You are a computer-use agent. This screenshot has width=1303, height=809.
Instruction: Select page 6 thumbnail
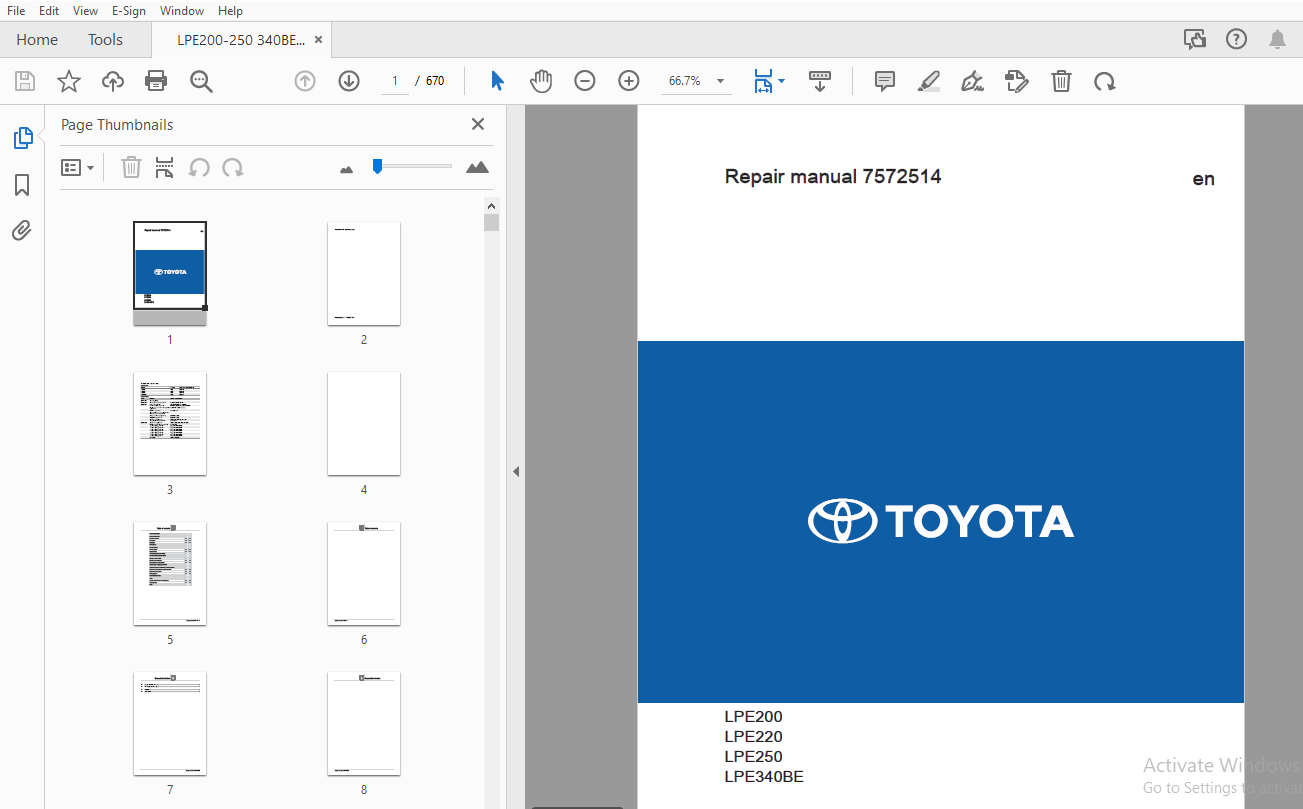364,573
